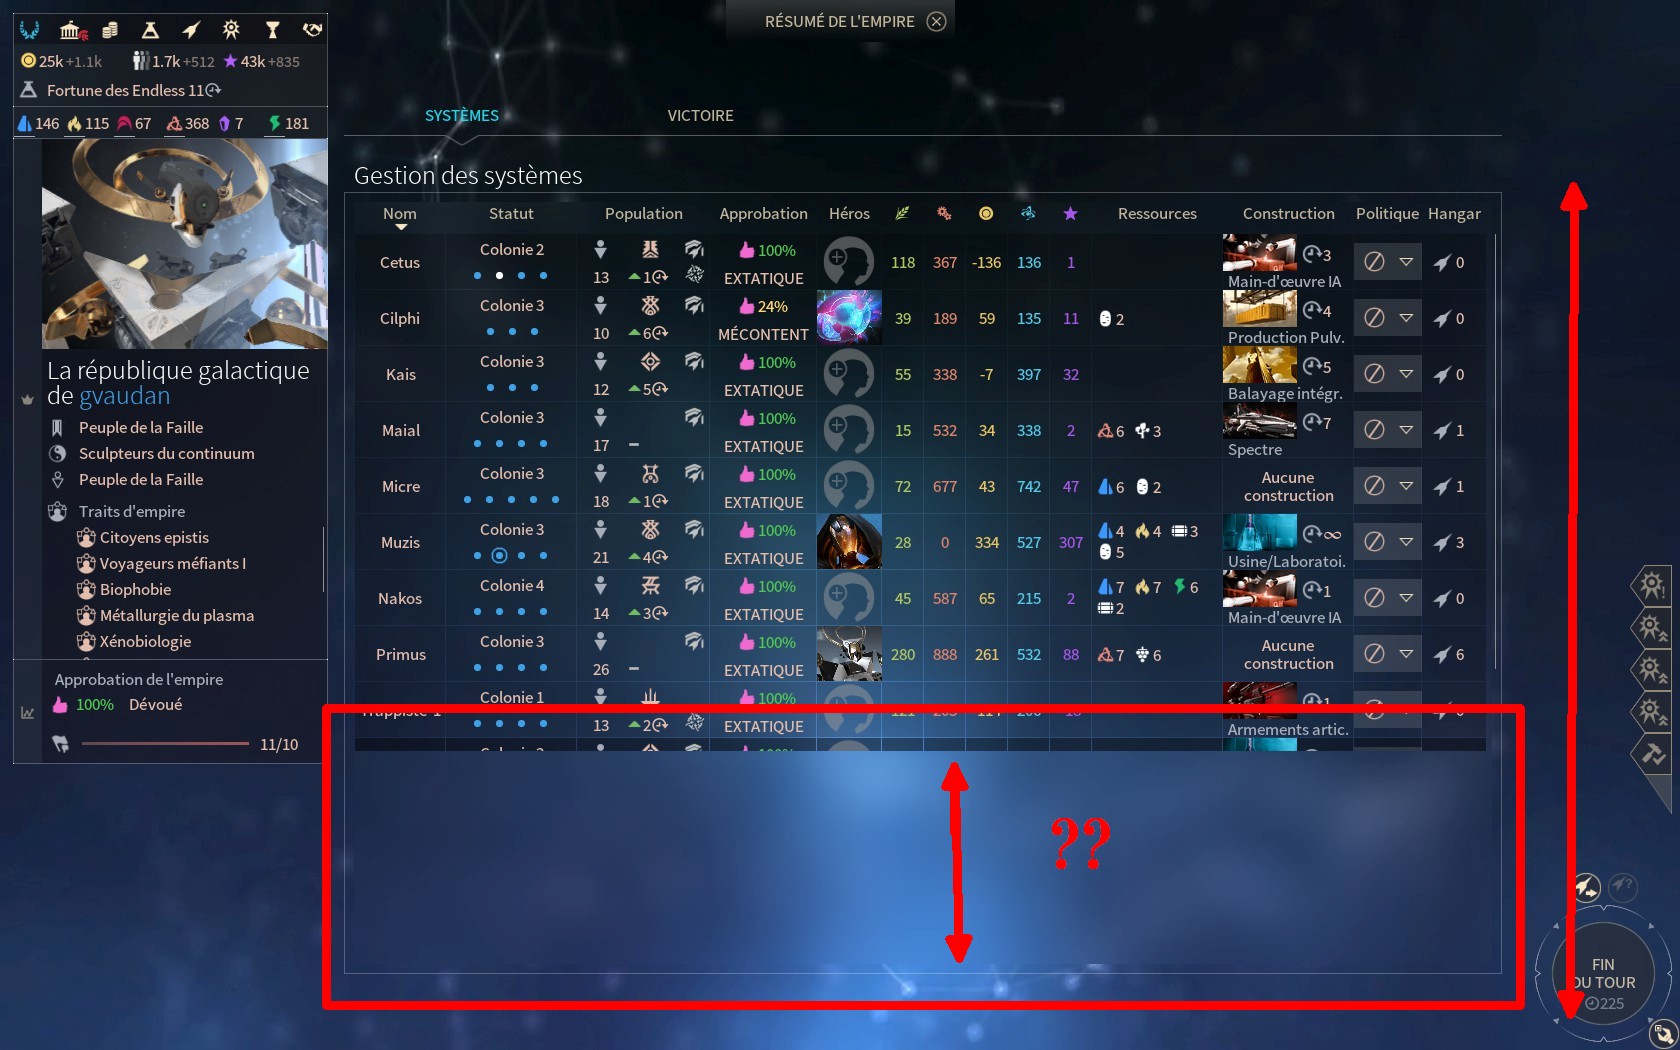Toggle the policy disable icon for Cetus

point(1374,262)
